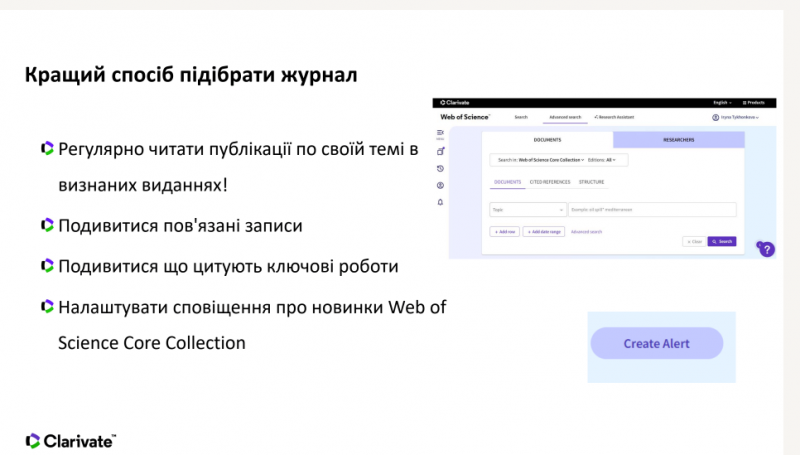Expand the Iryna Tykhonkova account dropdown
Screen dimensions: 800x455
coord(739,117)
